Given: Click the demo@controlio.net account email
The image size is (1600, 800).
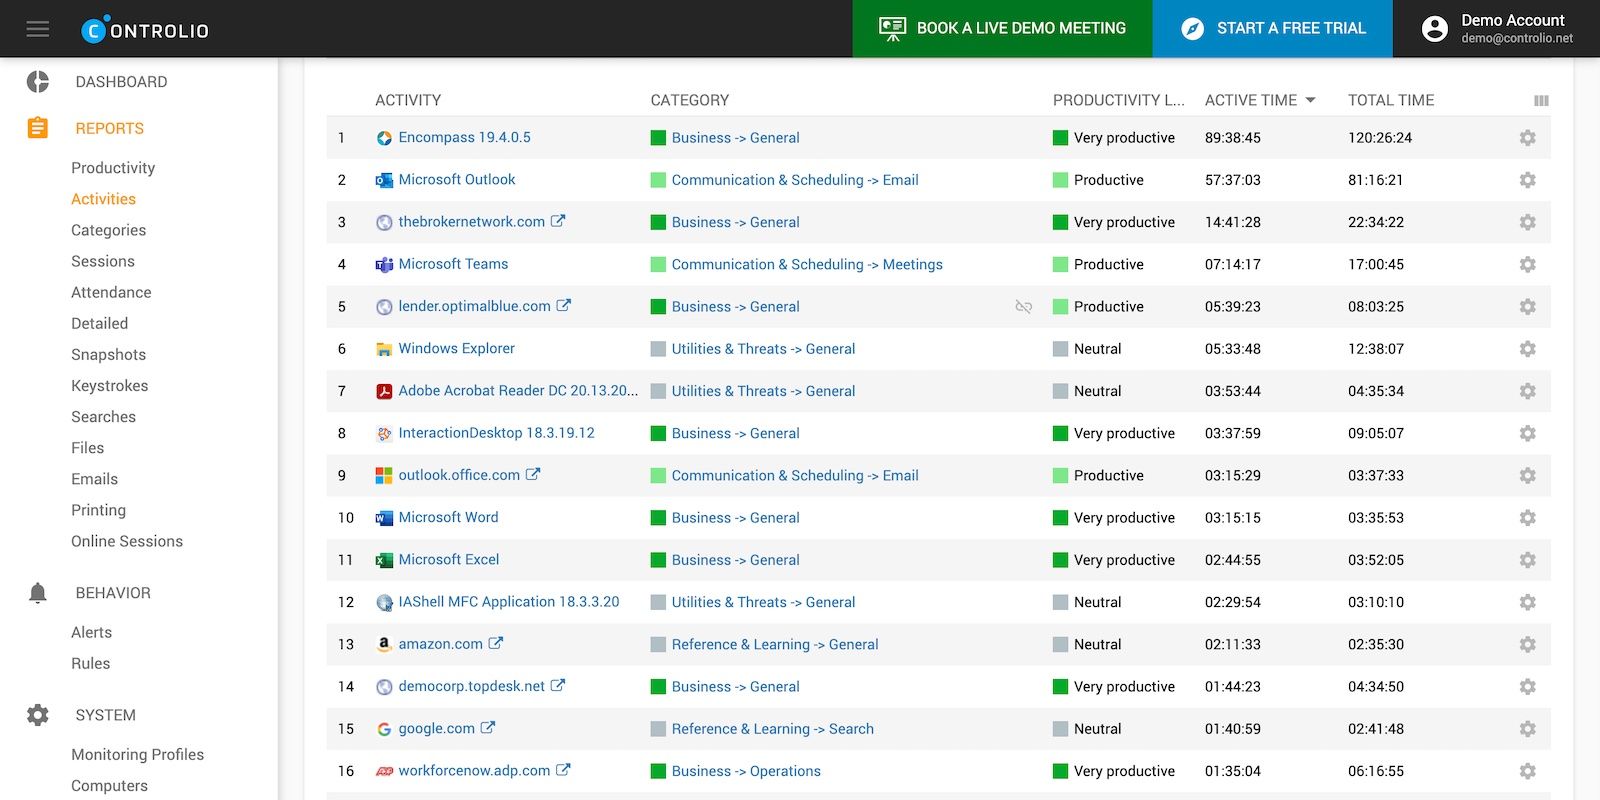Looking at the screenshot, I should click(x=1516, y=39).
